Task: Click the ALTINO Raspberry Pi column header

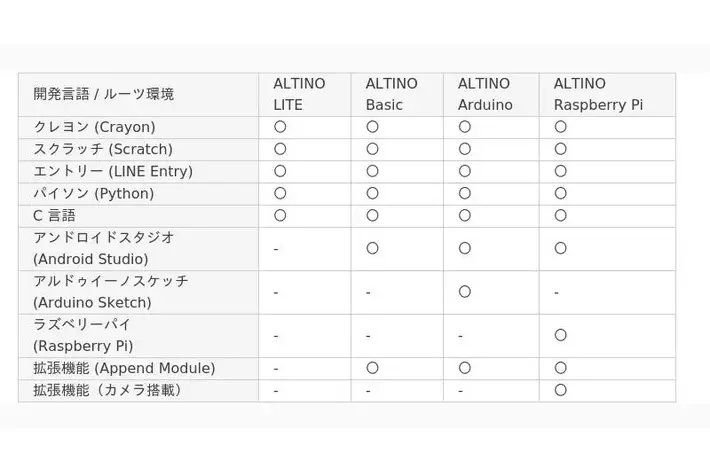Action: tap(598, 94)
